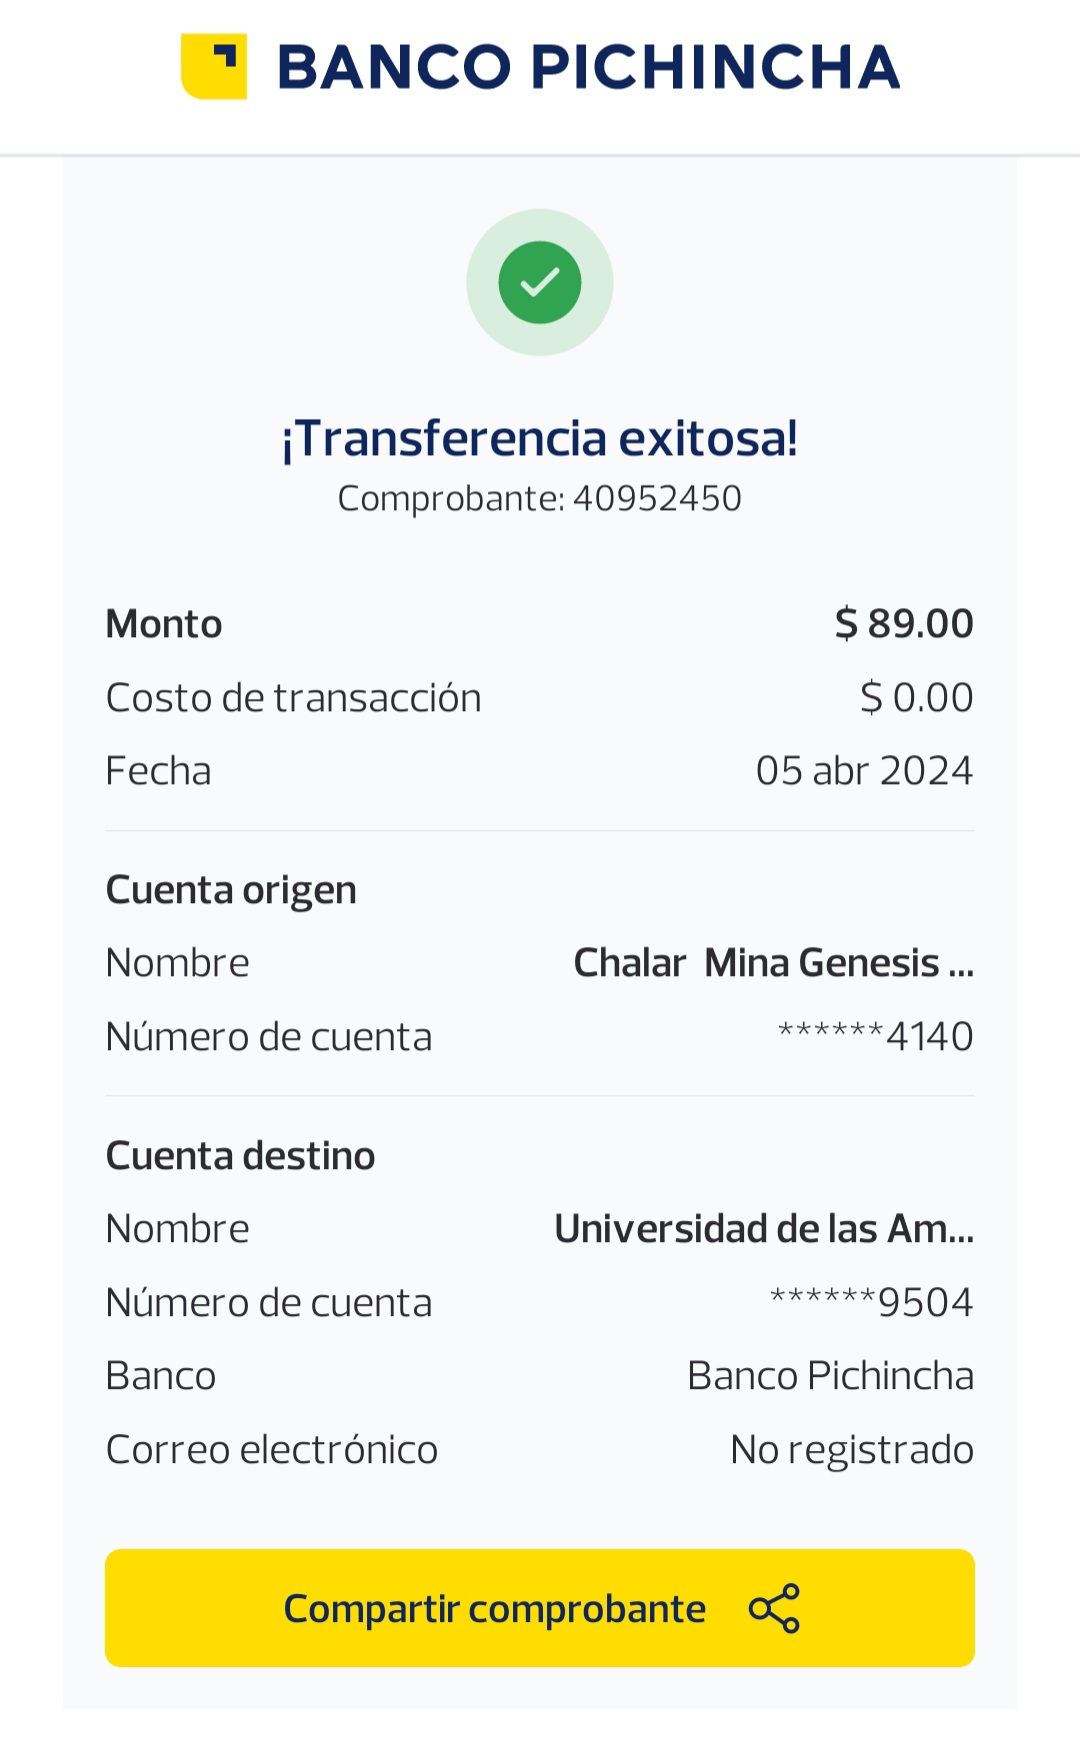Click the Monto label

(x=164, y=623)
